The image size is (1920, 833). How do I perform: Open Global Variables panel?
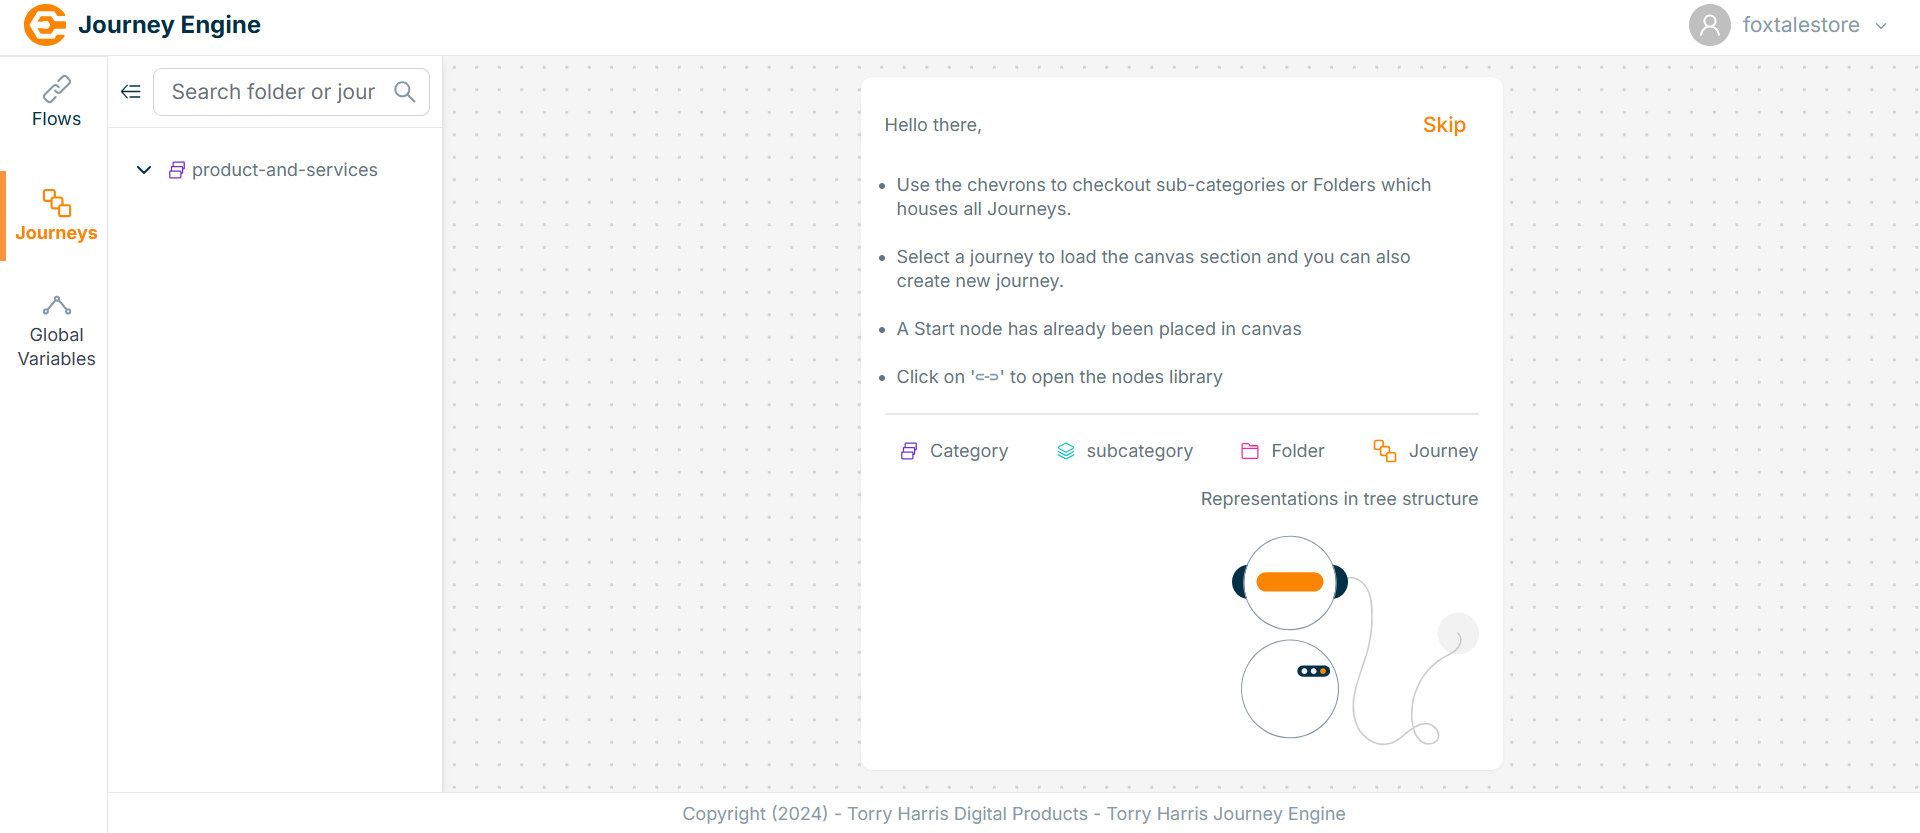pyautogui.click(x=56, y=332)
